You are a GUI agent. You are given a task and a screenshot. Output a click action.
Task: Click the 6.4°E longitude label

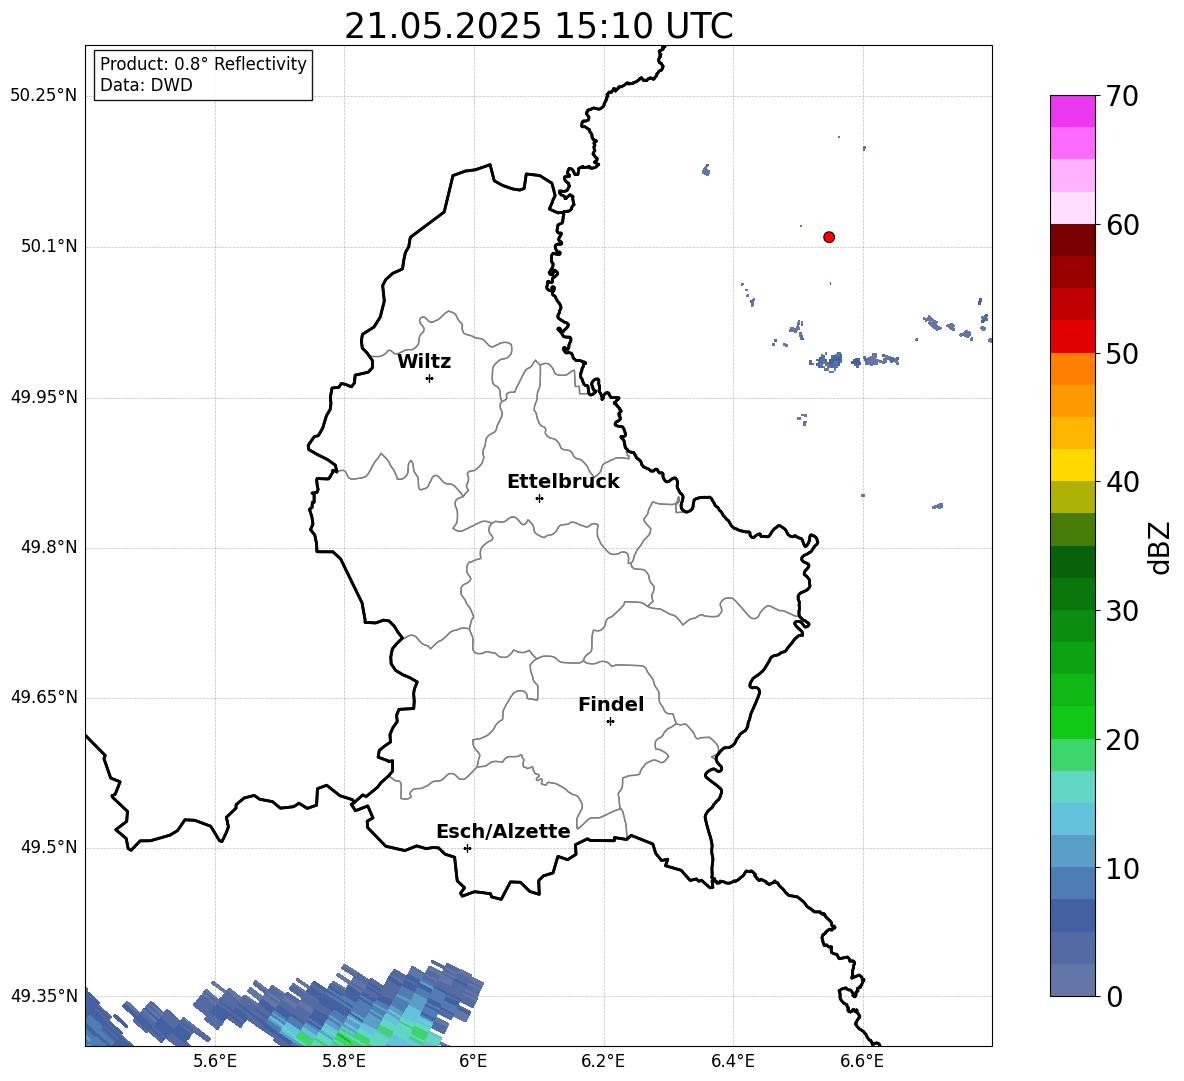pos(732,1061)
